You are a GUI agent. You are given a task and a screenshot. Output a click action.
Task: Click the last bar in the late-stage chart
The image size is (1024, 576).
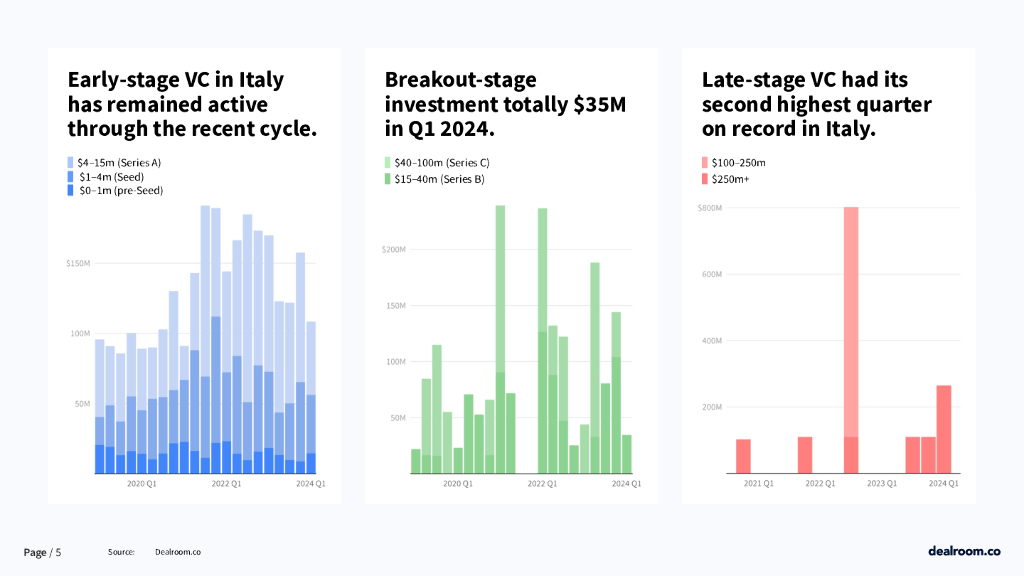click(x=944, y=429)
